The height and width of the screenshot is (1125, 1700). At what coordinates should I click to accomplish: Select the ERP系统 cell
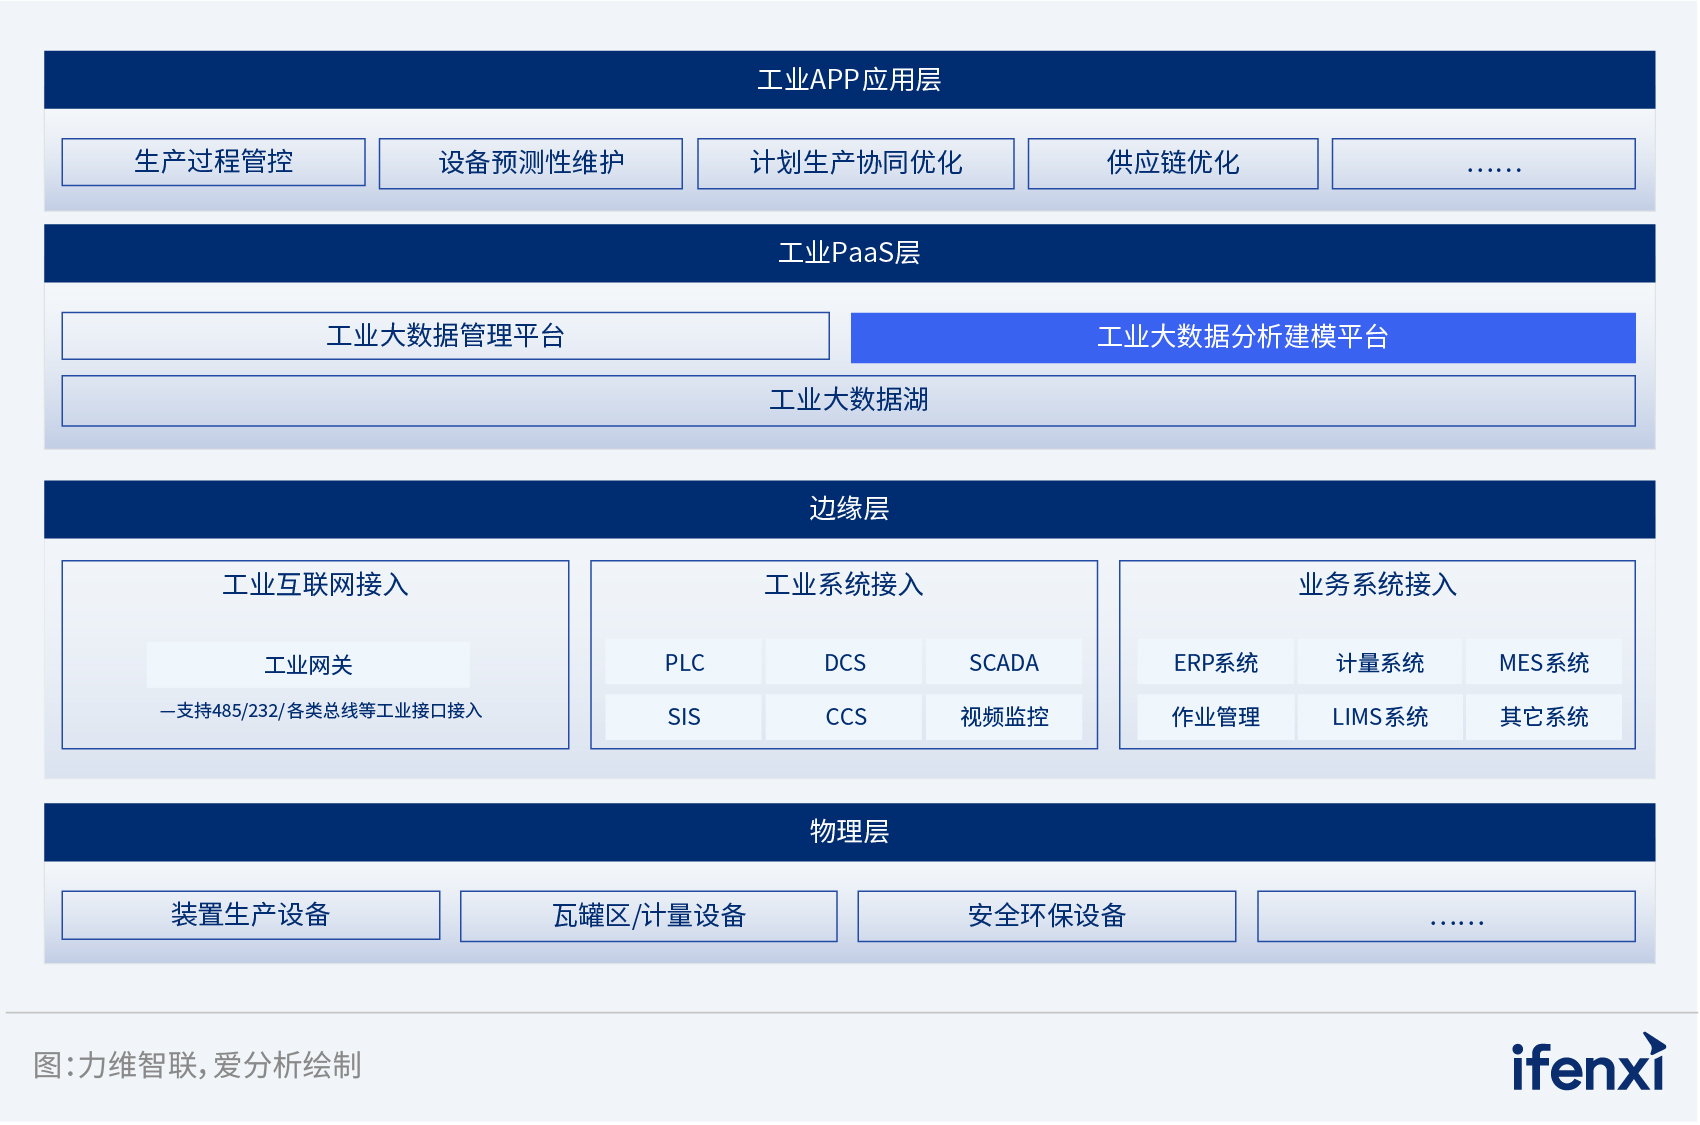pyautogui.click(x=1216, y=662)
